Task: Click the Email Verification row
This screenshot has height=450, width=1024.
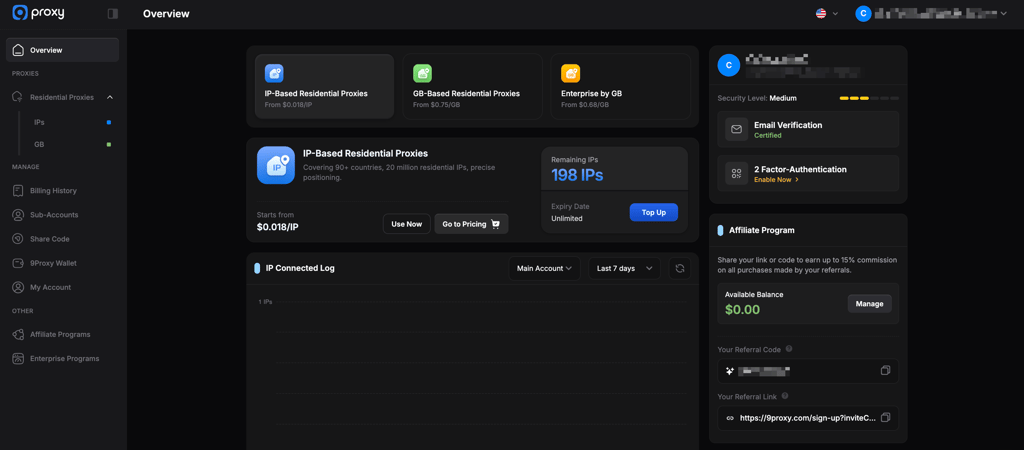Action: [x=808, y=129]
